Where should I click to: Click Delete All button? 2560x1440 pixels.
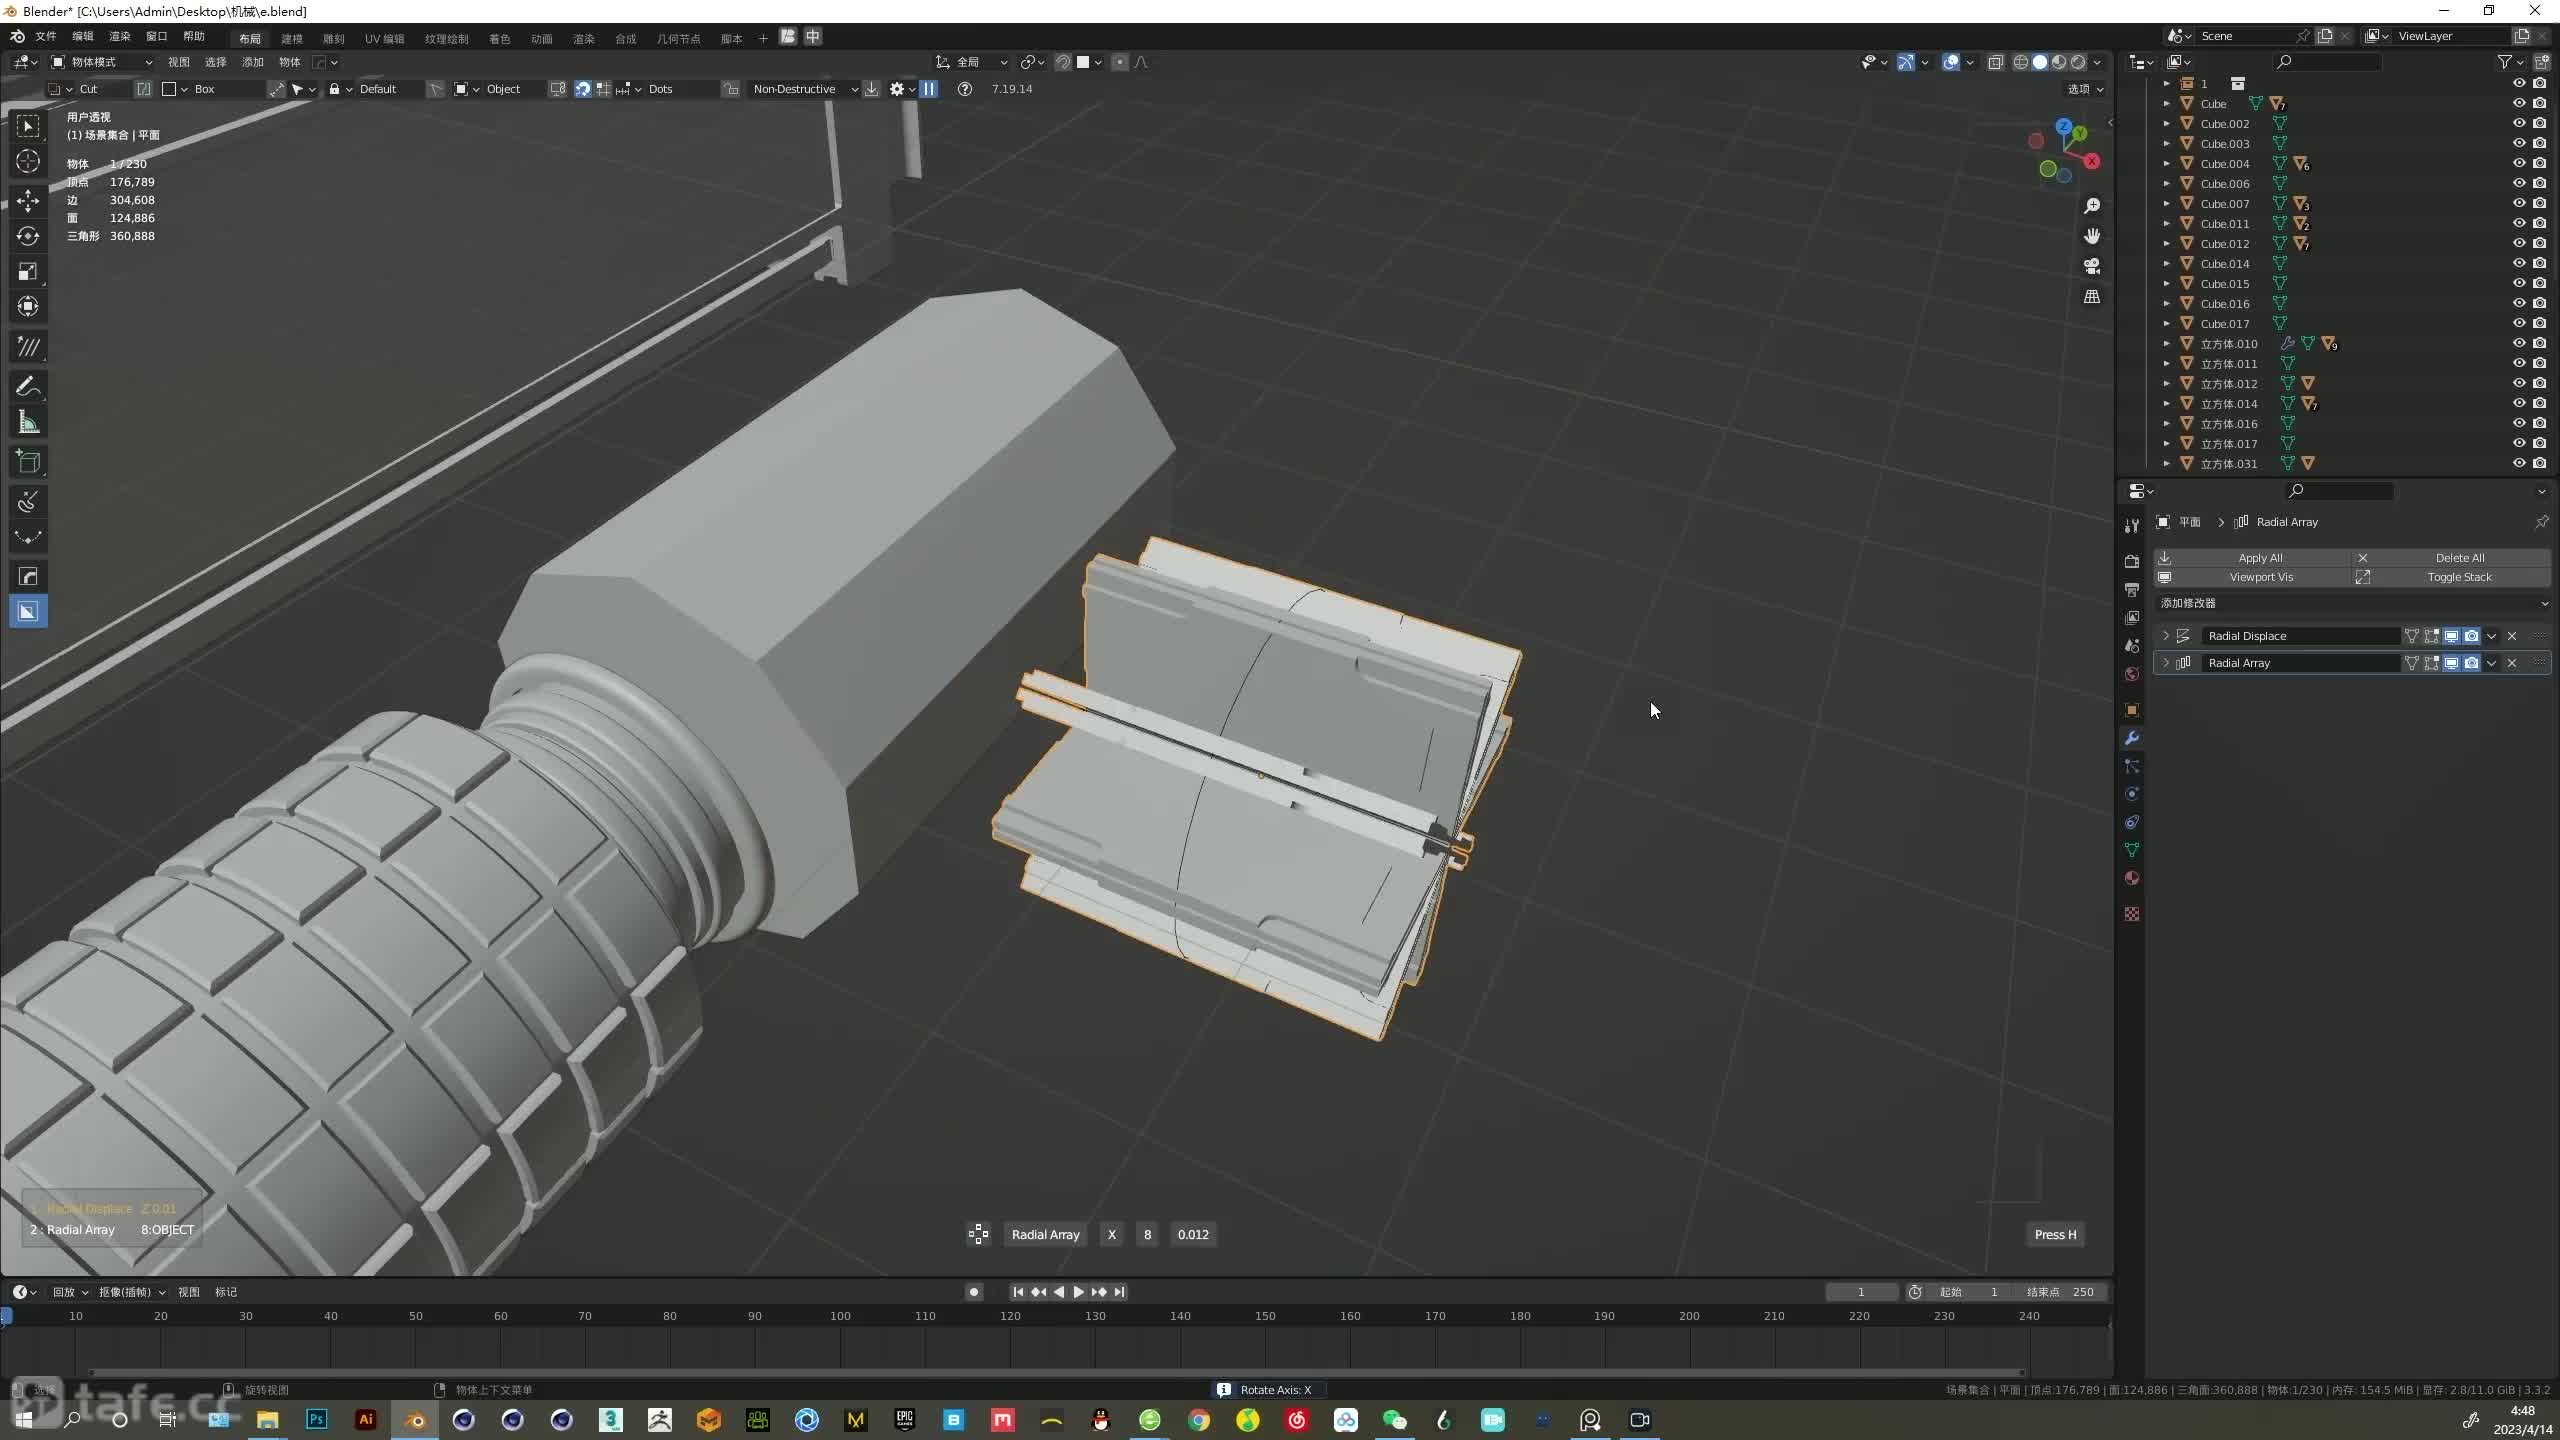pos(2452,558)
